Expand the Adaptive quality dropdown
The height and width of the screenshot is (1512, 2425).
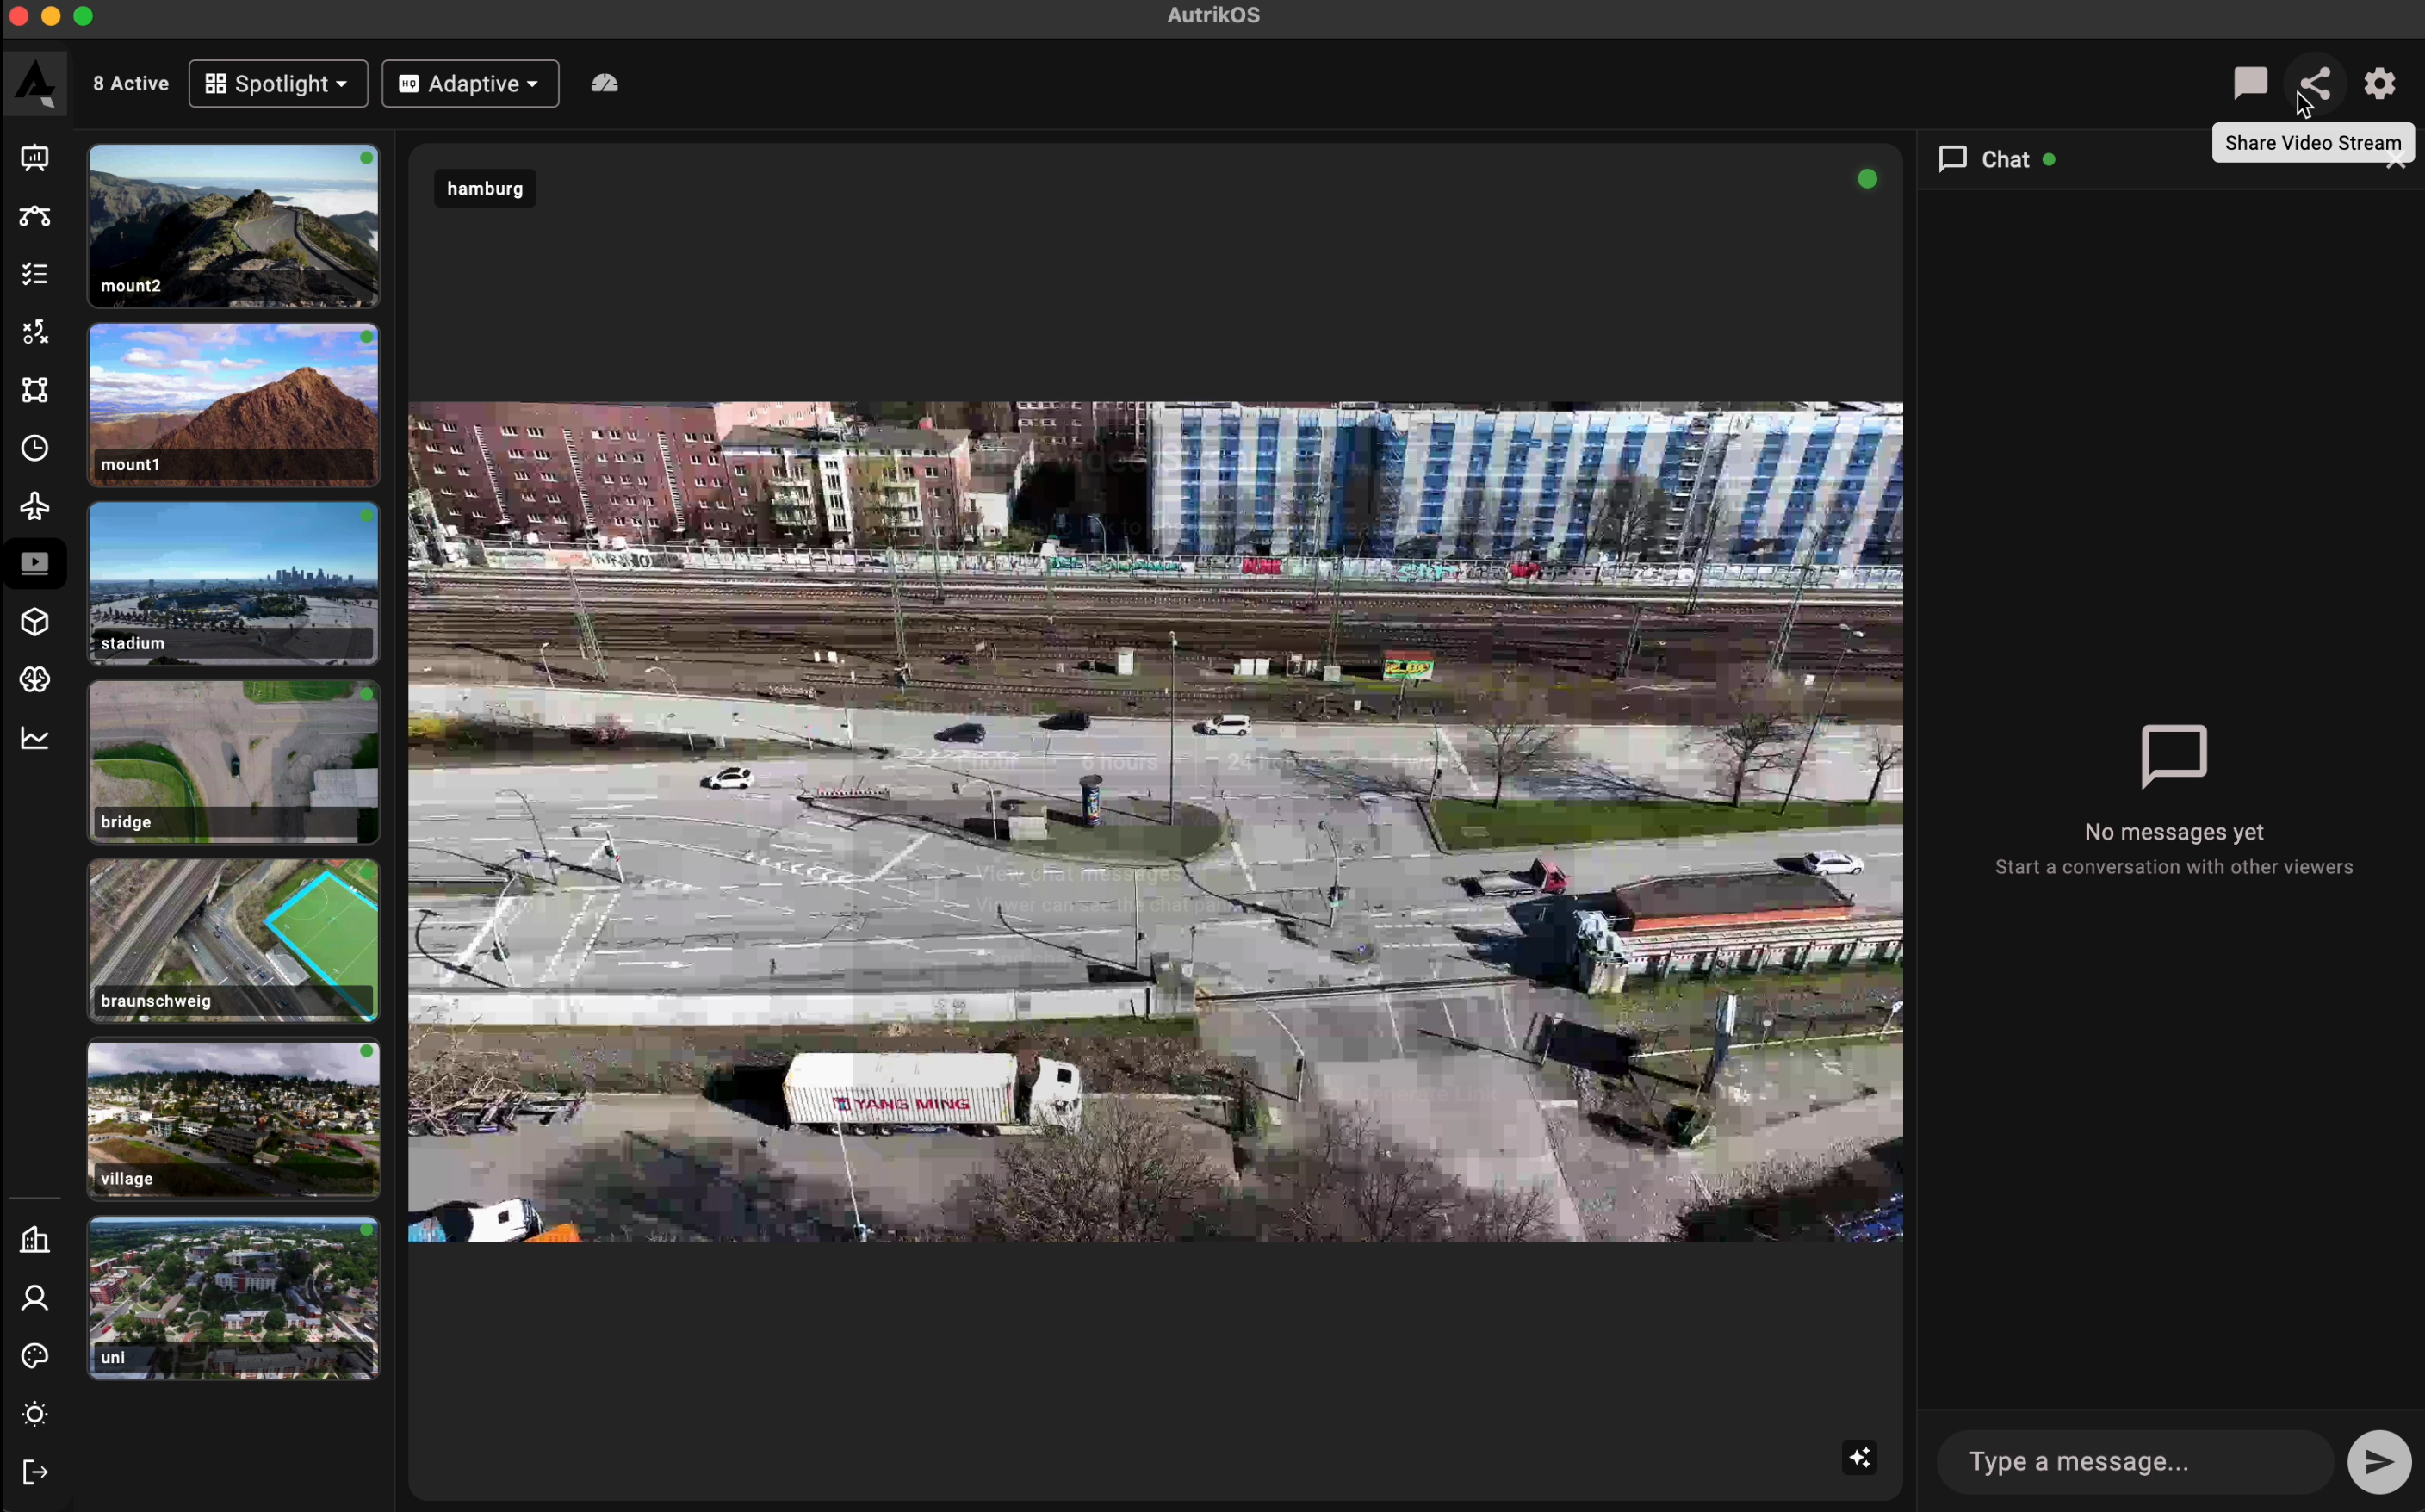coord(470,84)
